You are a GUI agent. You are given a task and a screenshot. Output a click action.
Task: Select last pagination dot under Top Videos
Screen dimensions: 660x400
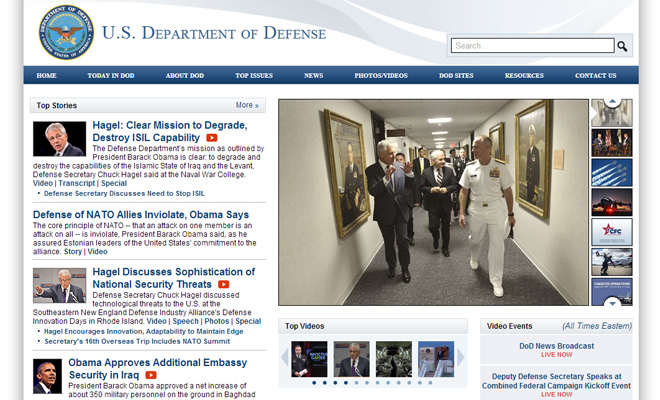(x=430, y=383)
